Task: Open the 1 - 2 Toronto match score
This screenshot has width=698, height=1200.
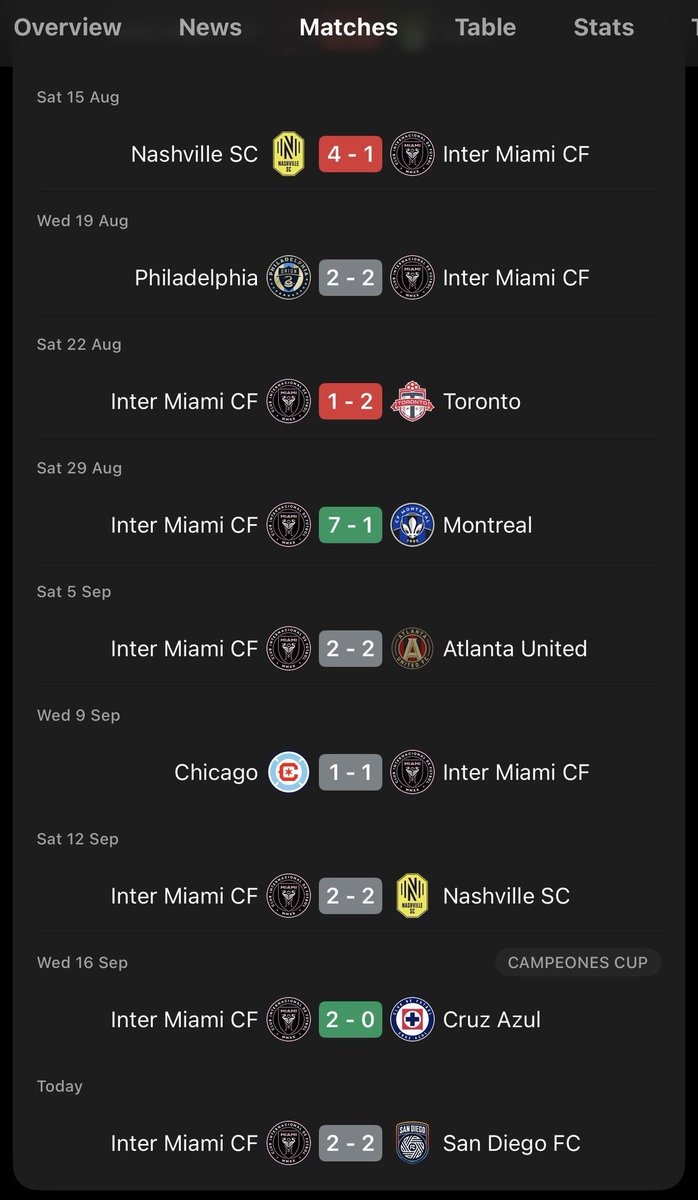Action: coord(351,402)
